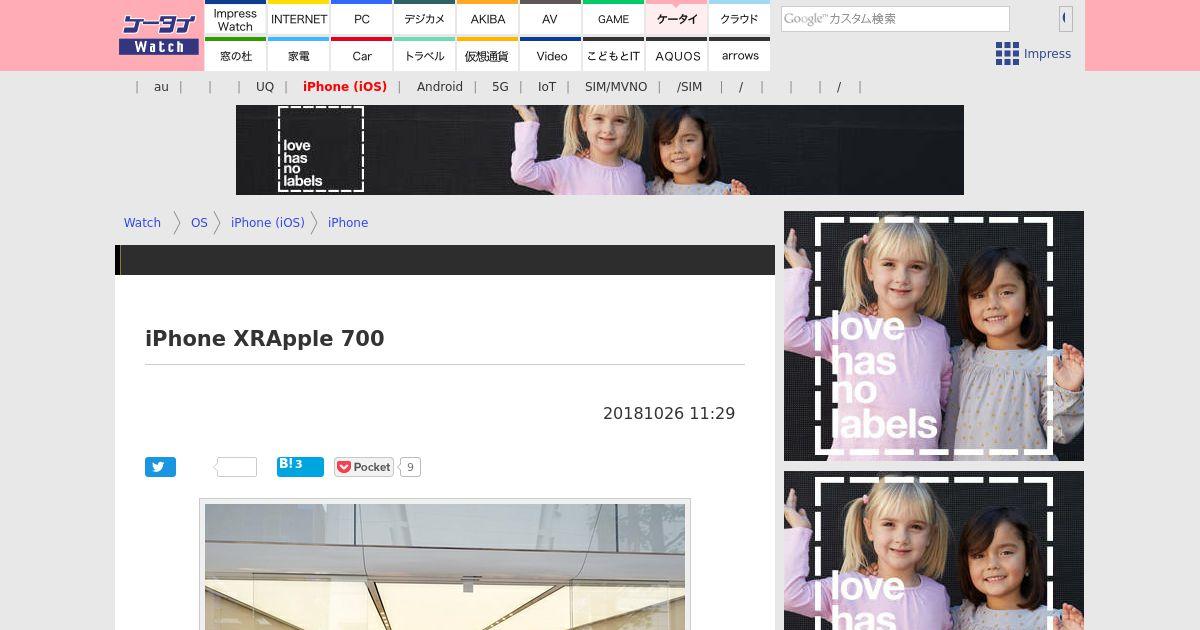Open the クラウド Watch tab
Viewport: 1200px width, 630px height.
pyautogui.click(x=740, y=18)
